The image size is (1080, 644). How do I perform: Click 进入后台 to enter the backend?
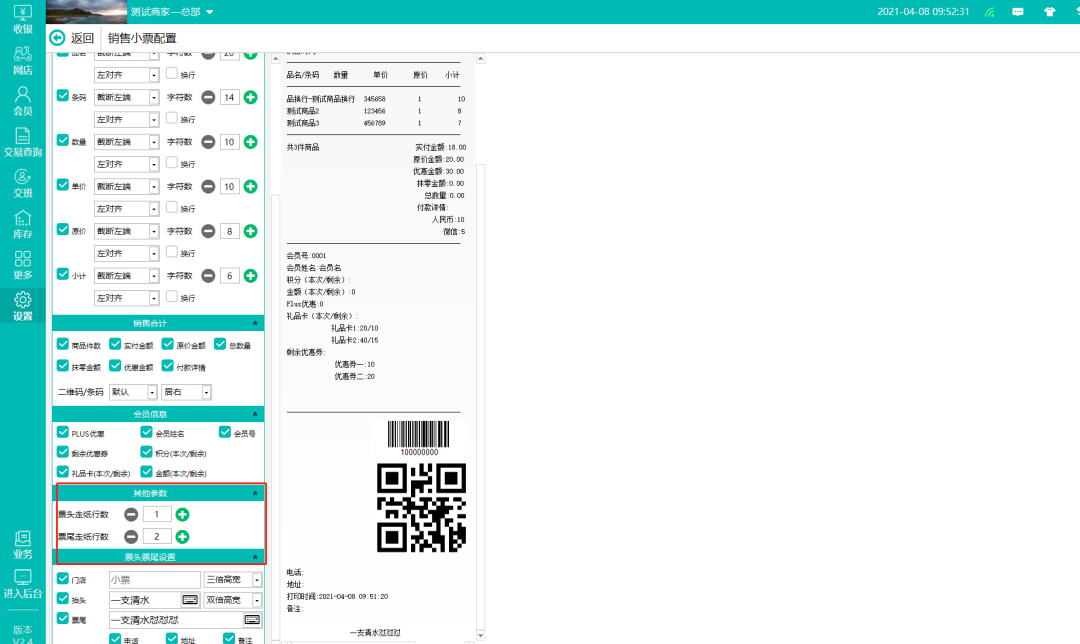[22, 584]
